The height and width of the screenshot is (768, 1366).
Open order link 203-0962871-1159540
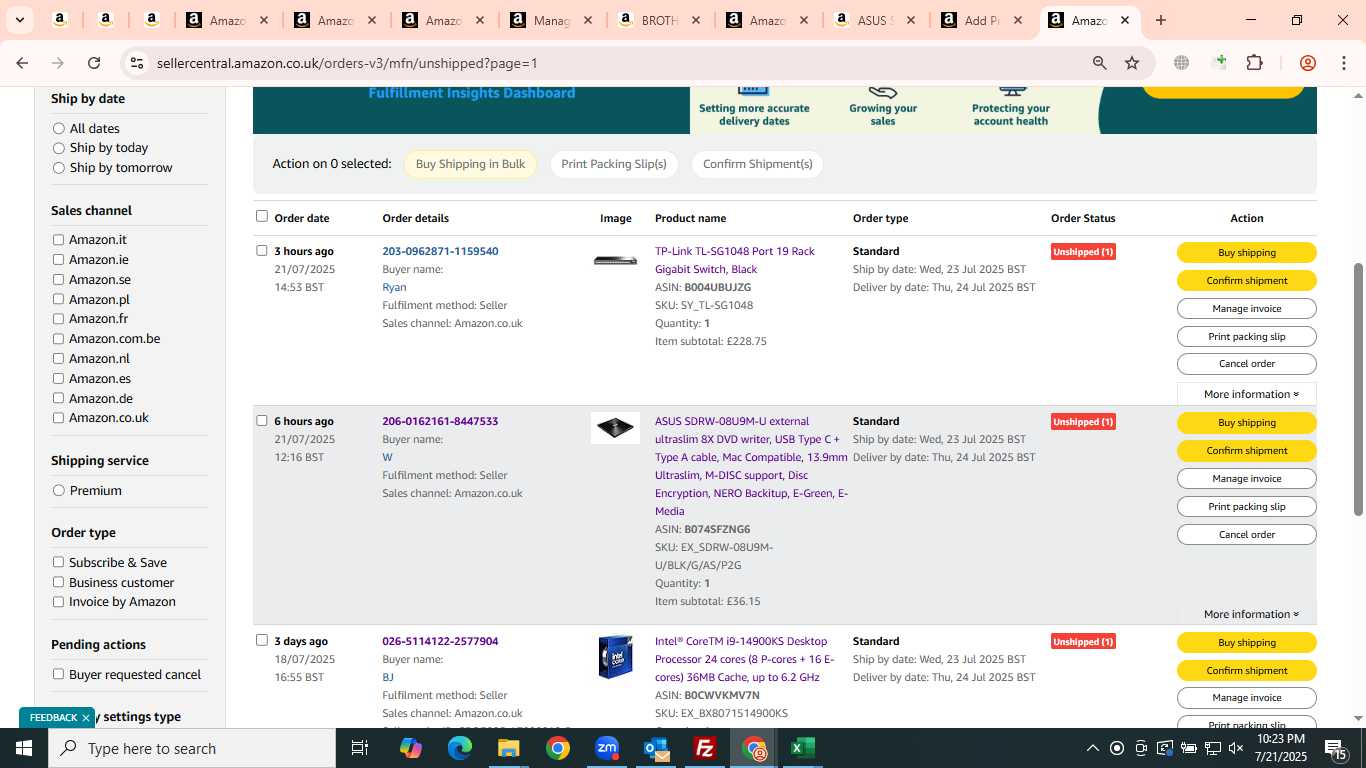click(440, 251)
